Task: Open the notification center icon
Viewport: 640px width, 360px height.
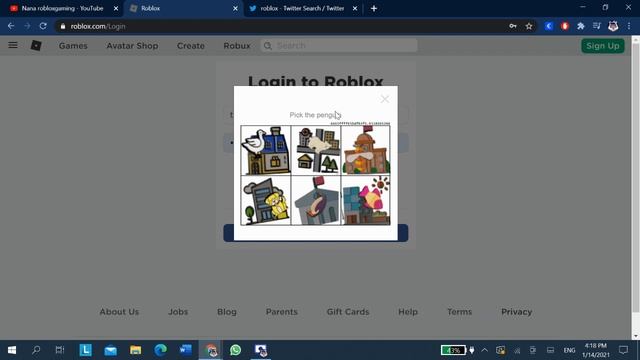Action: click(623, 350)
